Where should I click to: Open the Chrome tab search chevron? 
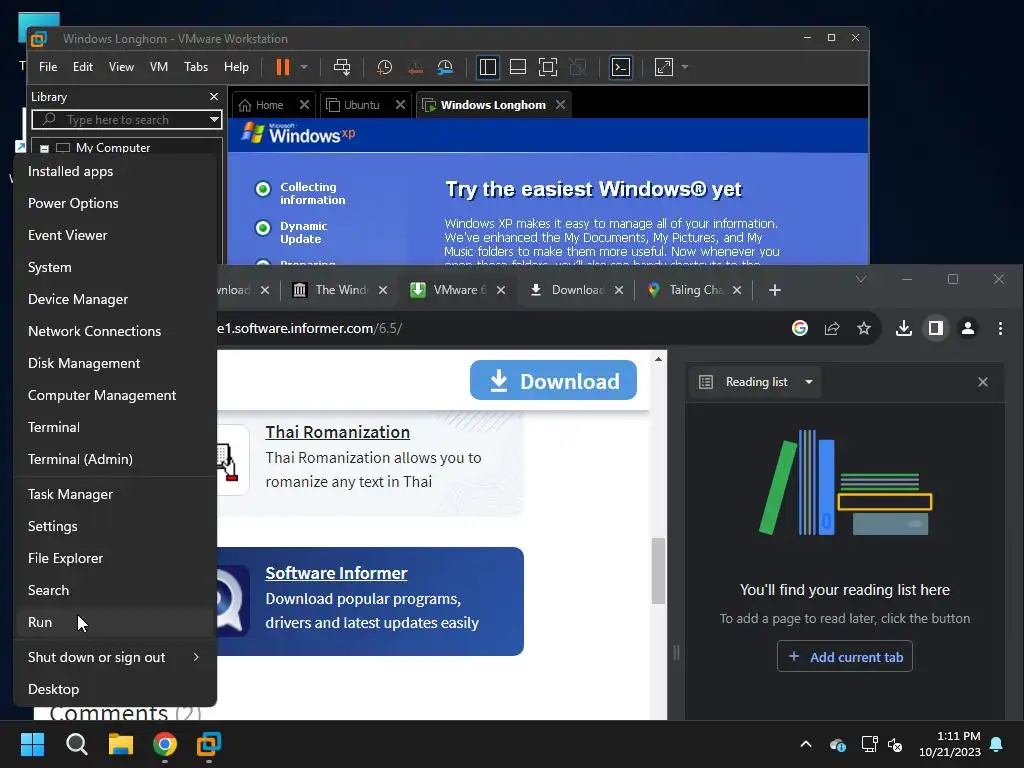click(x=861, y=279)
